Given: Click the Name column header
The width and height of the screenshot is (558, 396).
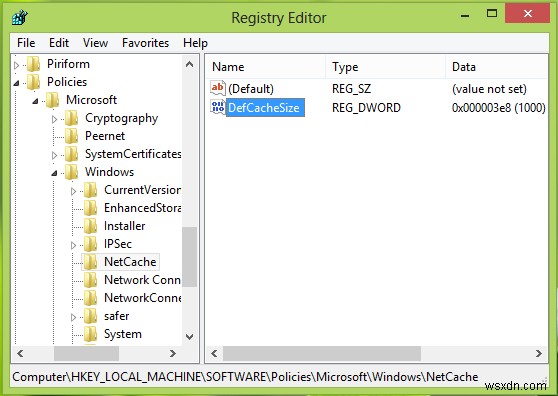Looking at the screenshot, I should point(265,67).
